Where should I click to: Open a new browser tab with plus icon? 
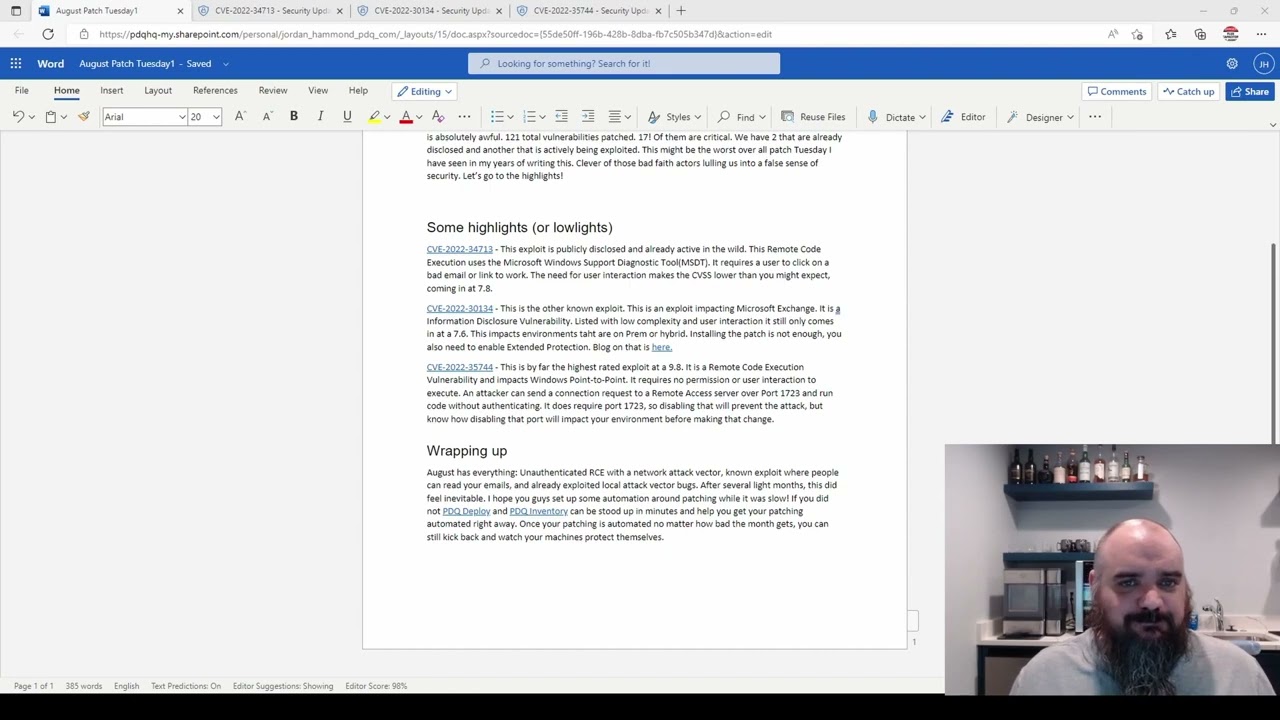pos(681,10)
